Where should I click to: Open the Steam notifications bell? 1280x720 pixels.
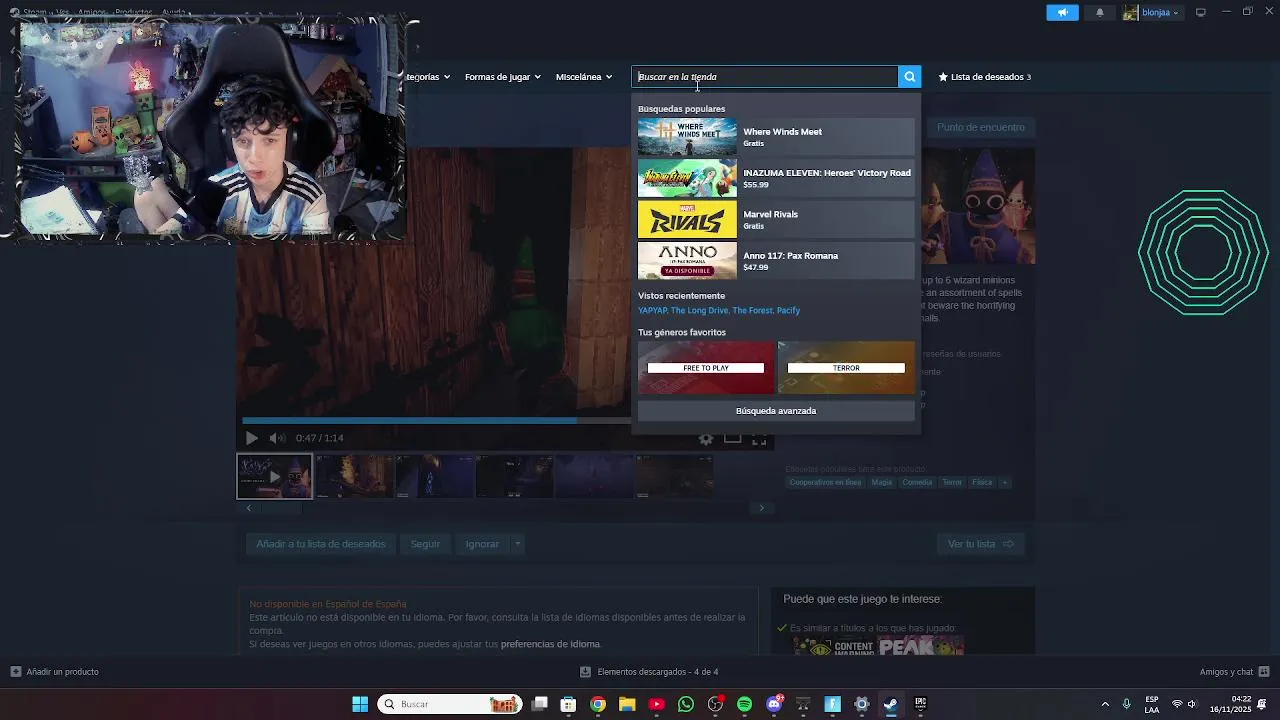pos(1100,13)
